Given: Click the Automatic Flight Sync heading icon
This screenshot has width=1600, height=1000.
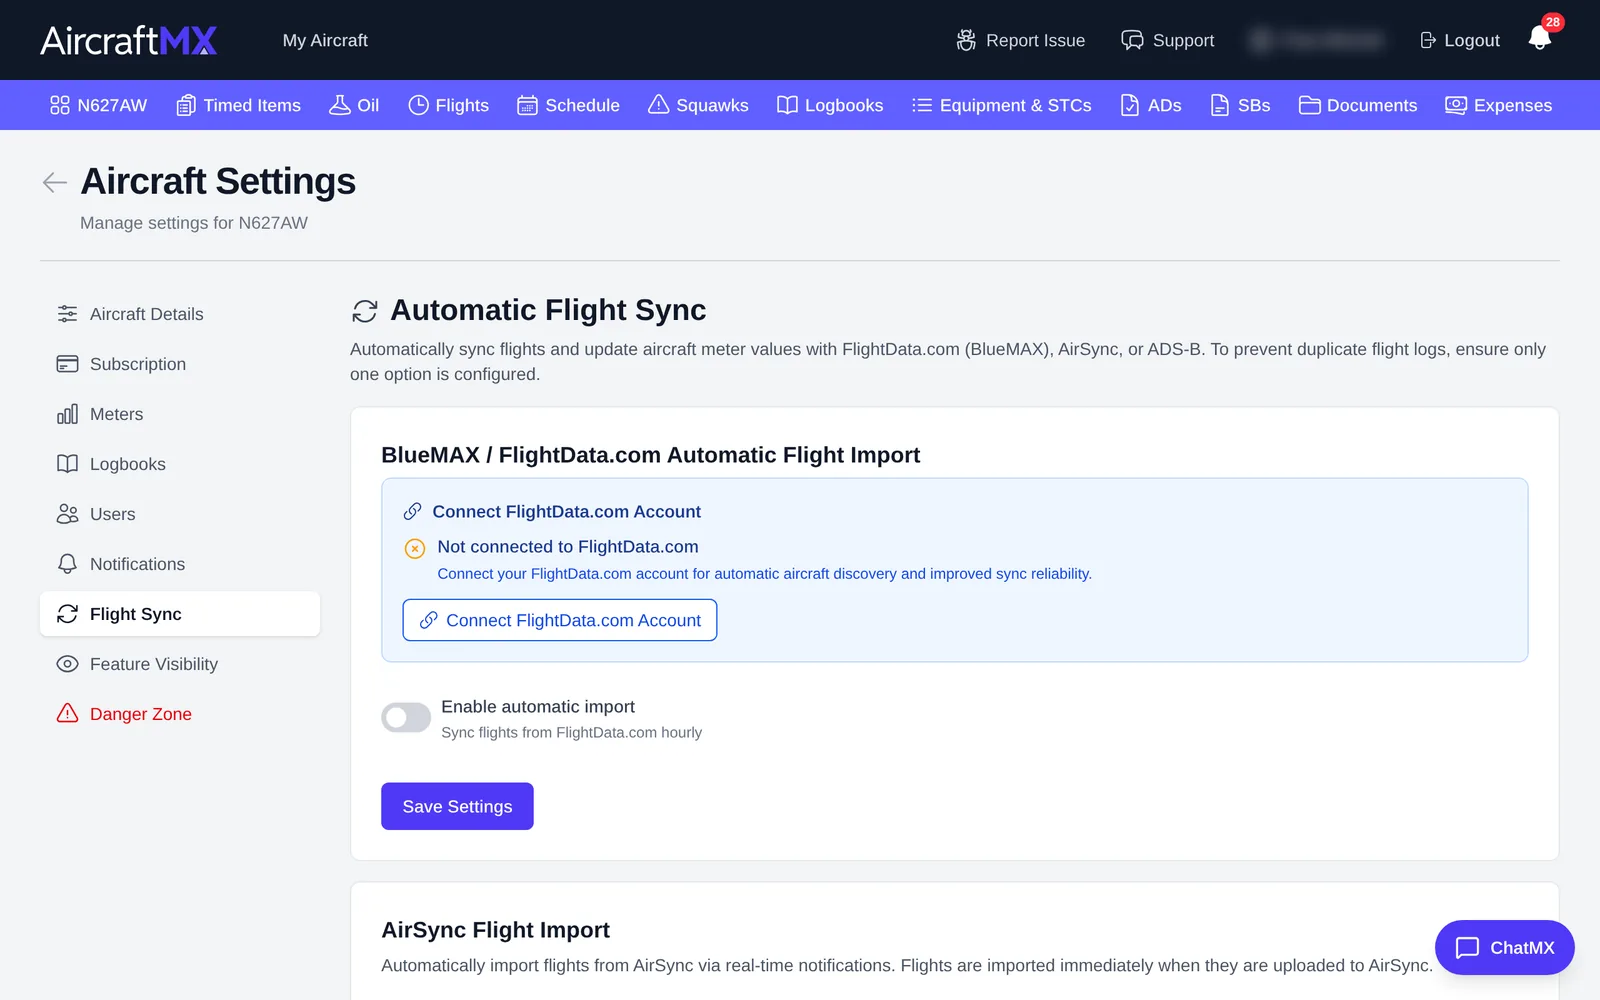Looking at the screenshot, I should pos(365,311).
